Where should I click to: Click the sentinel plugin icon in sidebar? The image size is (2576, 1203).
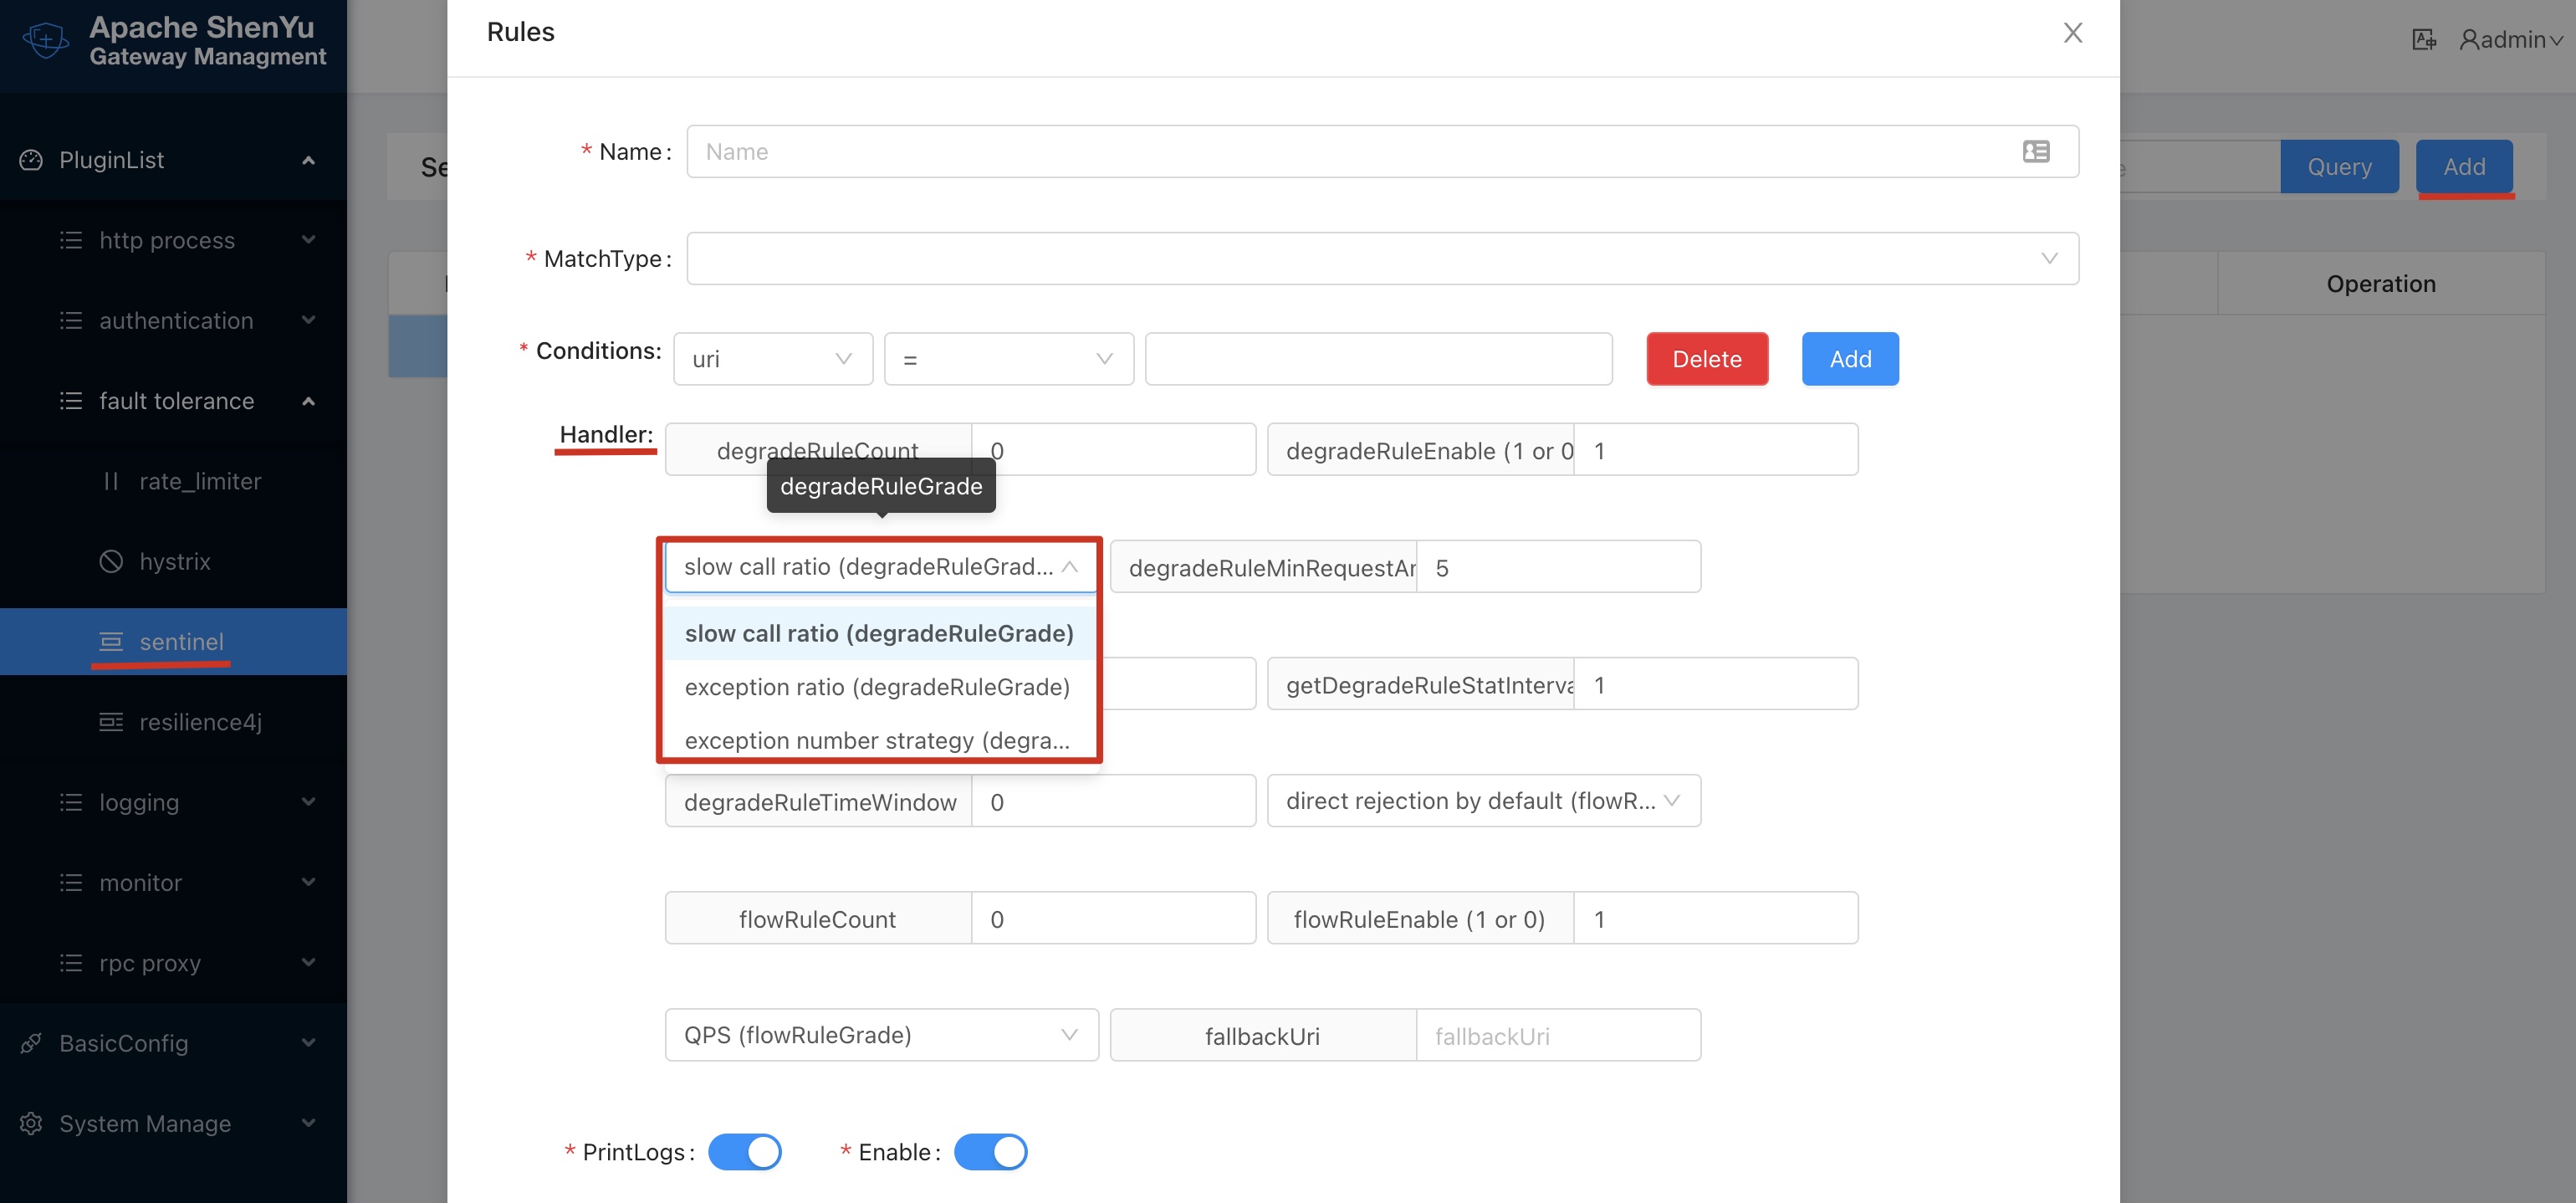click(x=111, y=641)
